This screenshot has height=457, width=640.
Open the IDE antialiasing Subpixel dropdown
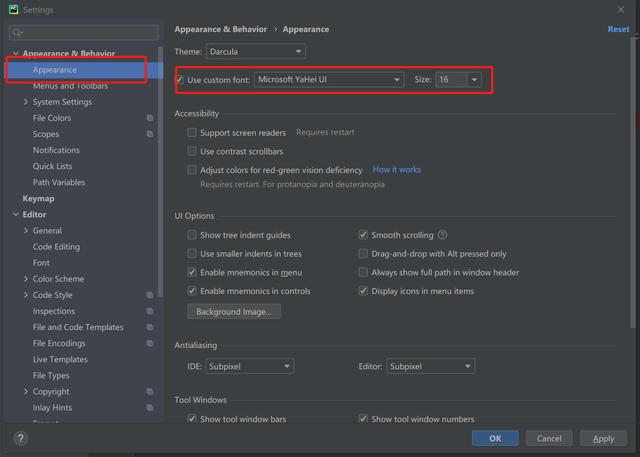coord(250,366)
